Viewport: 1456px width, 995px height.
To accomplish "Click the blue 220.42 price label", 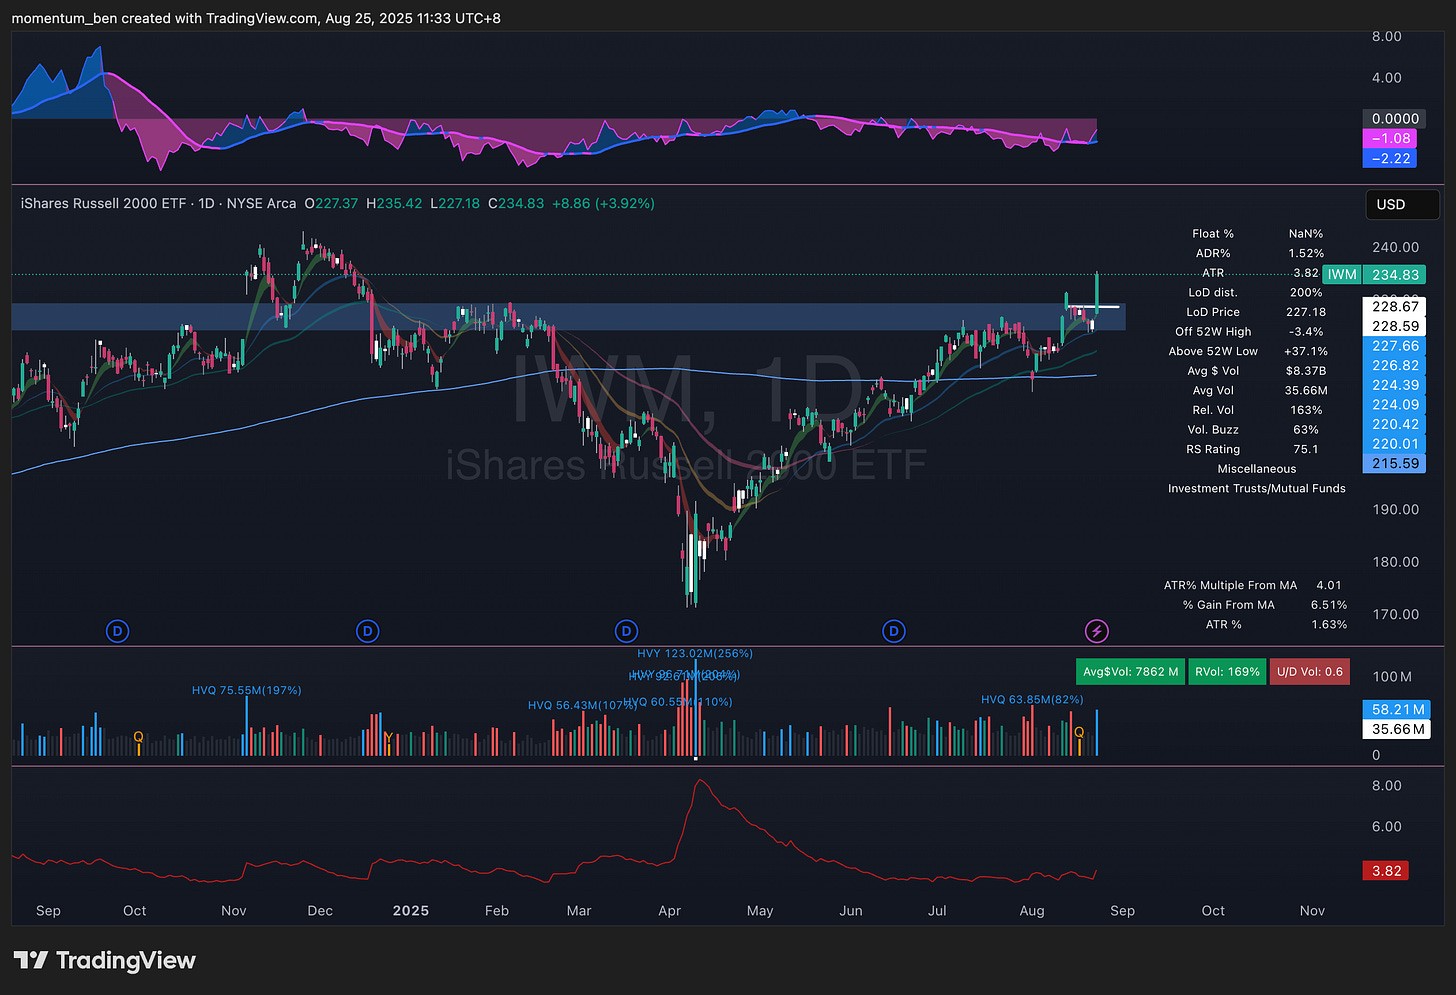I will (x=1395, y=424).
